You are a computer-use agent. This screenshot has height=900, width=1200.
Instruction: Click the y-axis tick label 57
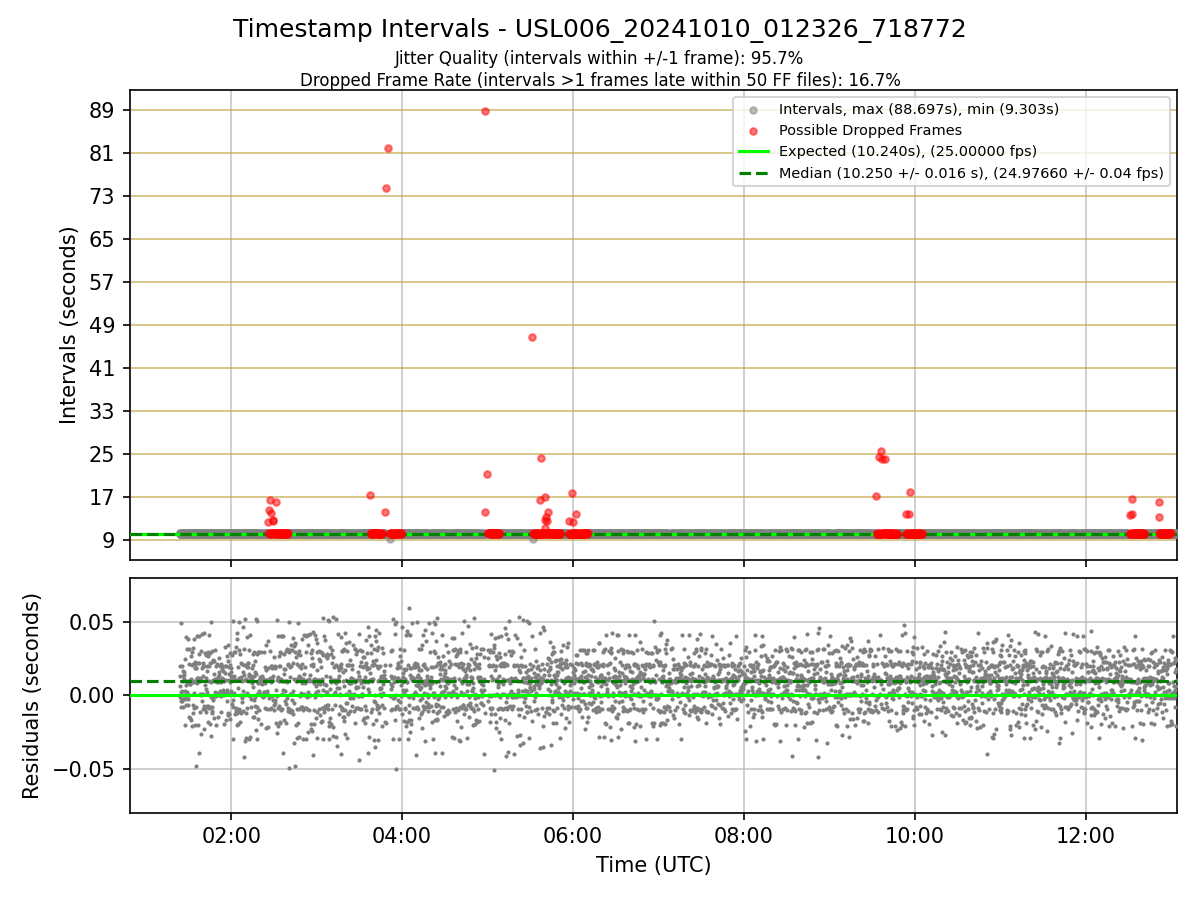point(103,282)
